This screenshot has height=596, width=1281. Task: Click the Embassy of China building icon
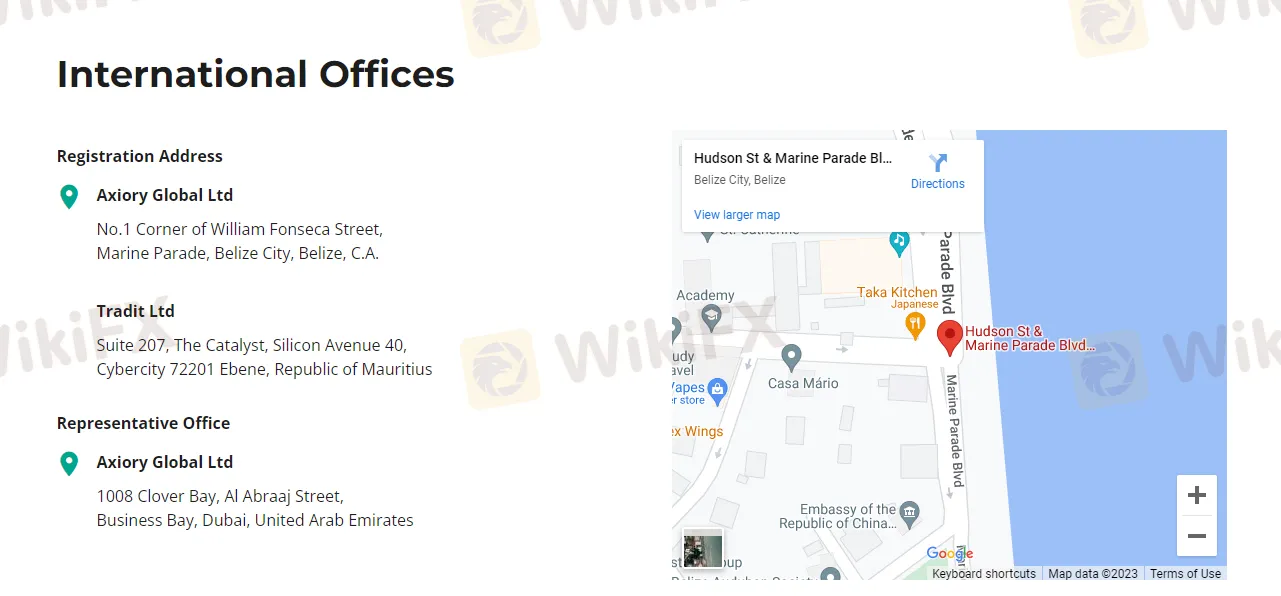tap(909, 514)
